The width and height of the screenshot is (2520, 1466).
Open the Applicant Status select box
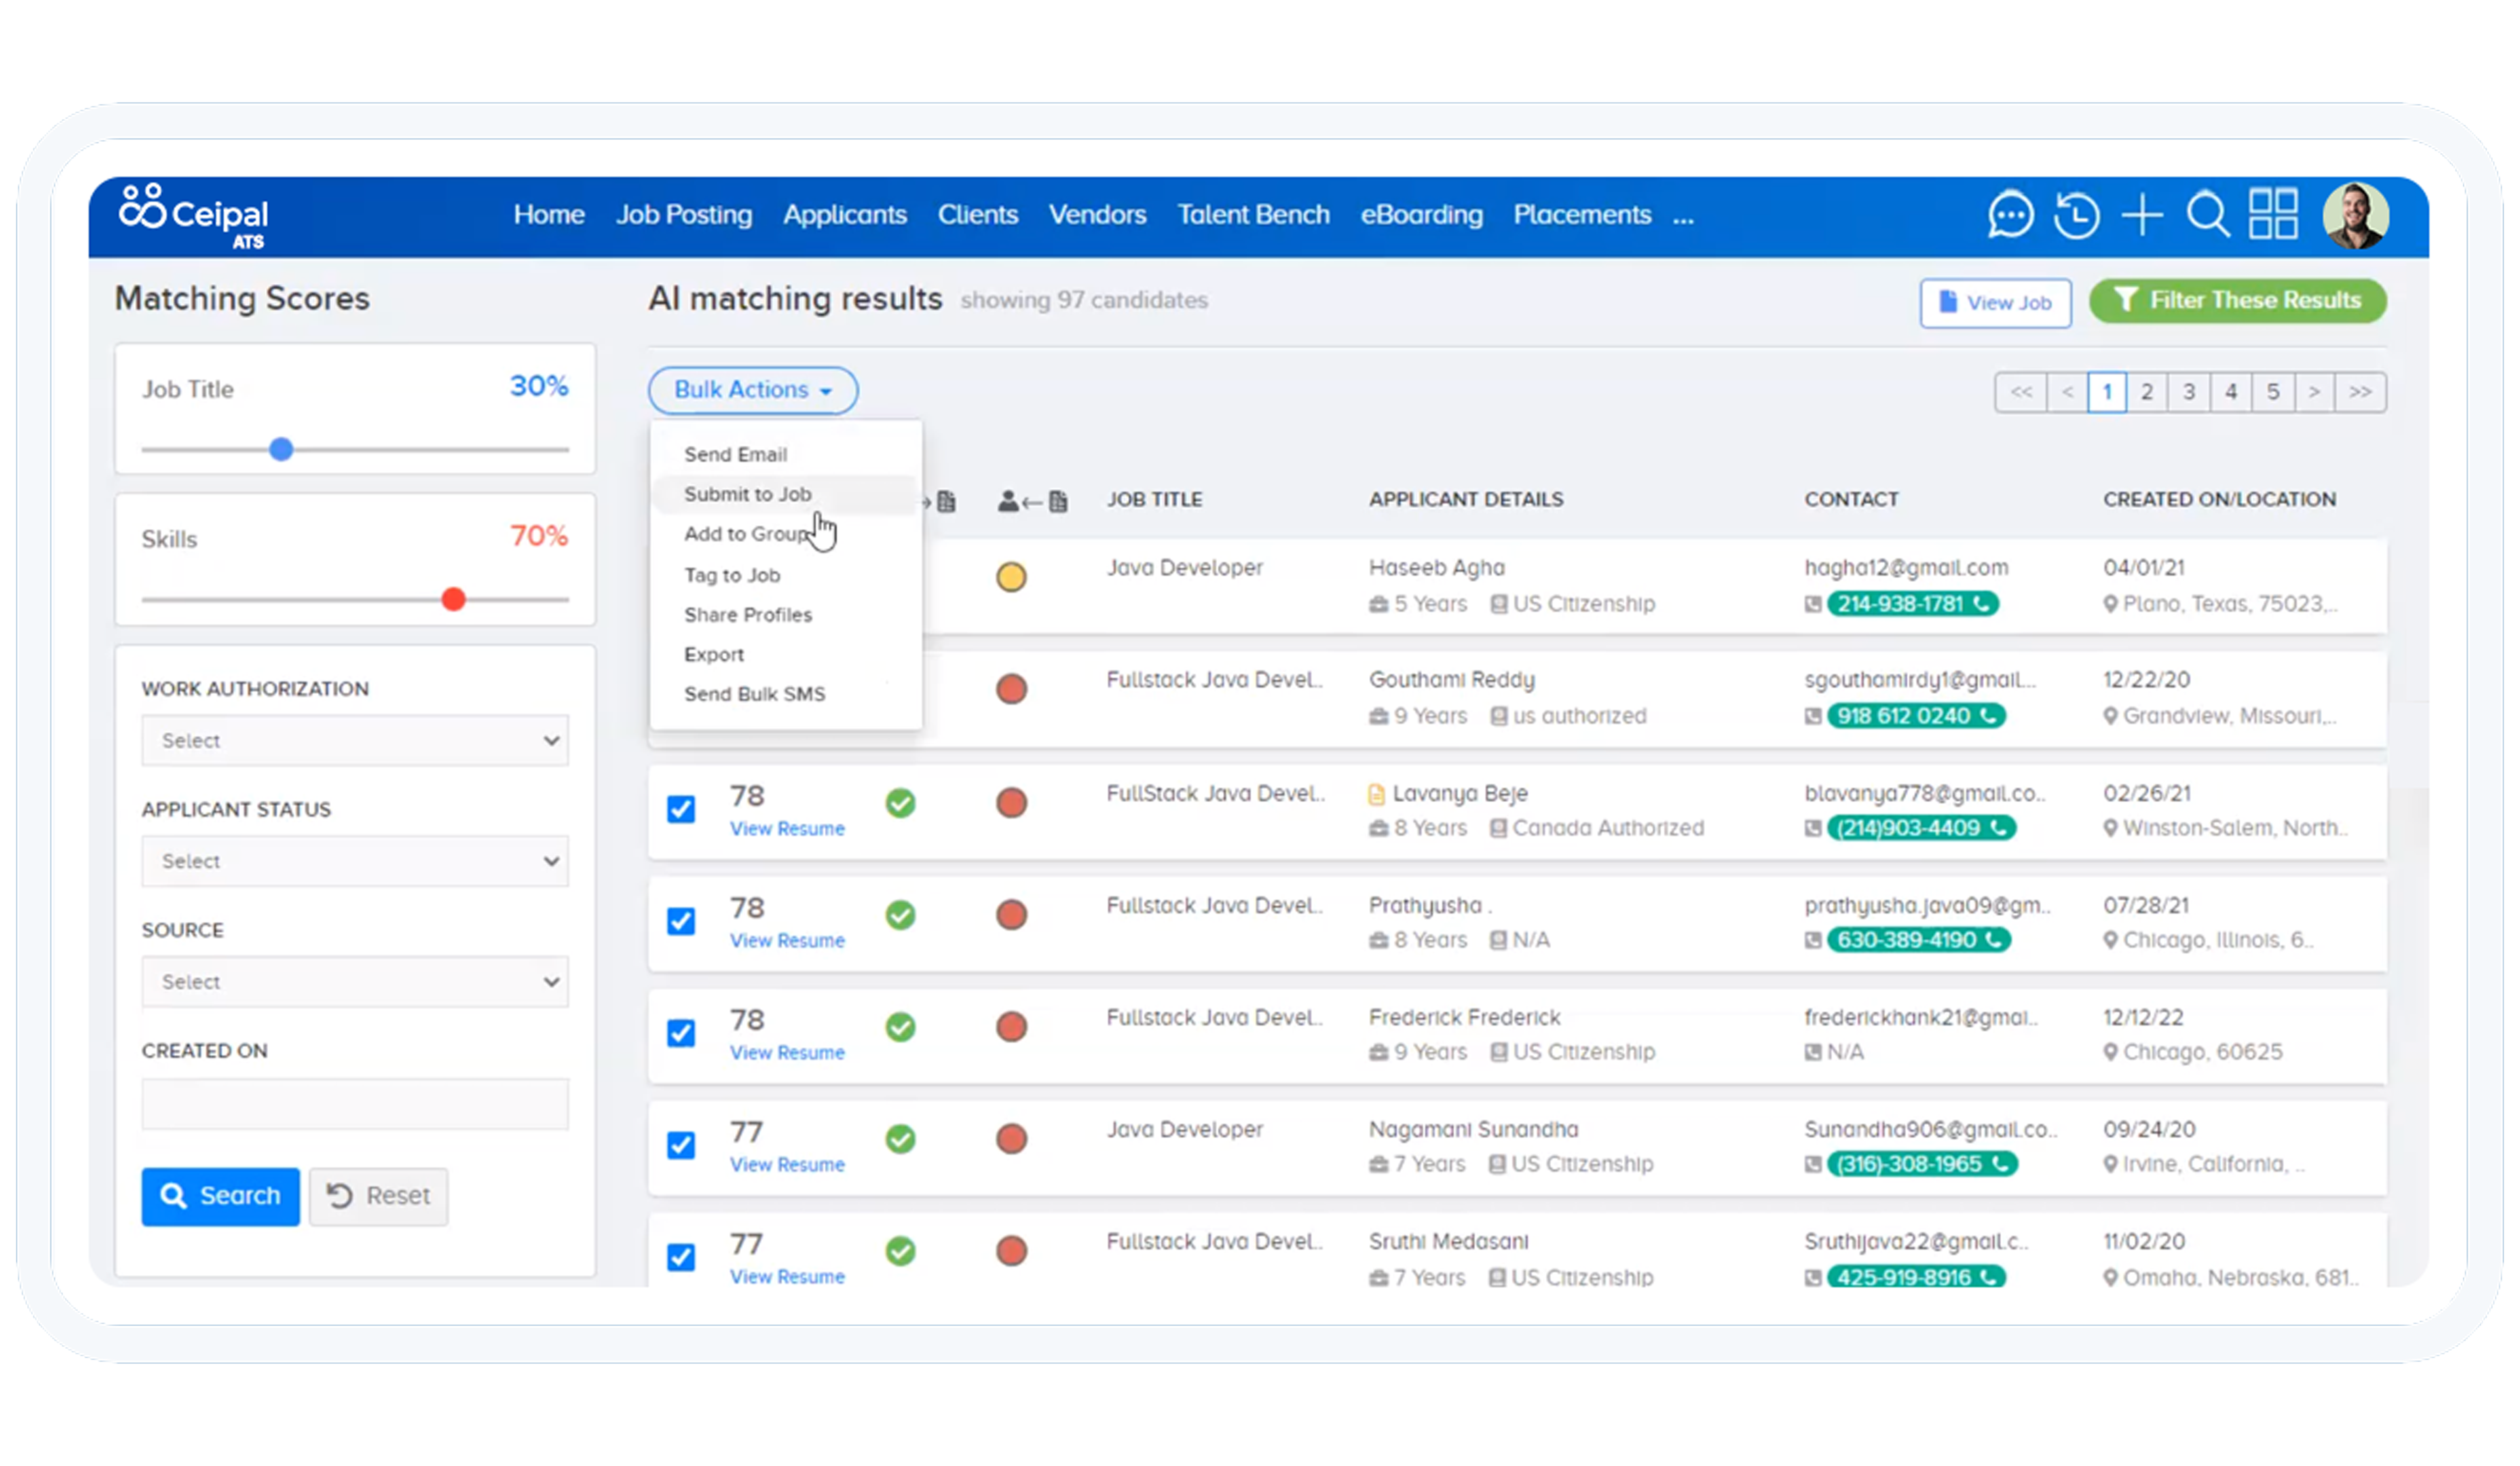coord(355,861)
